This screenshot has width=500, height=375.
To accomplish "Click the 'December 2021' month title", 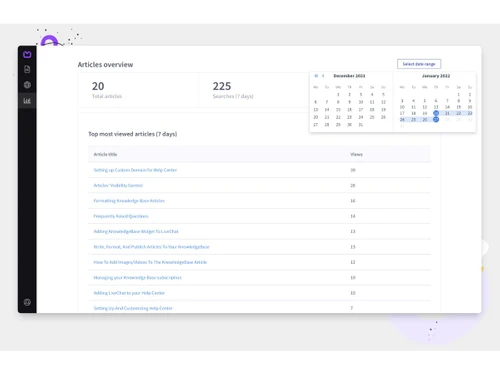I will tap(349, 76).
